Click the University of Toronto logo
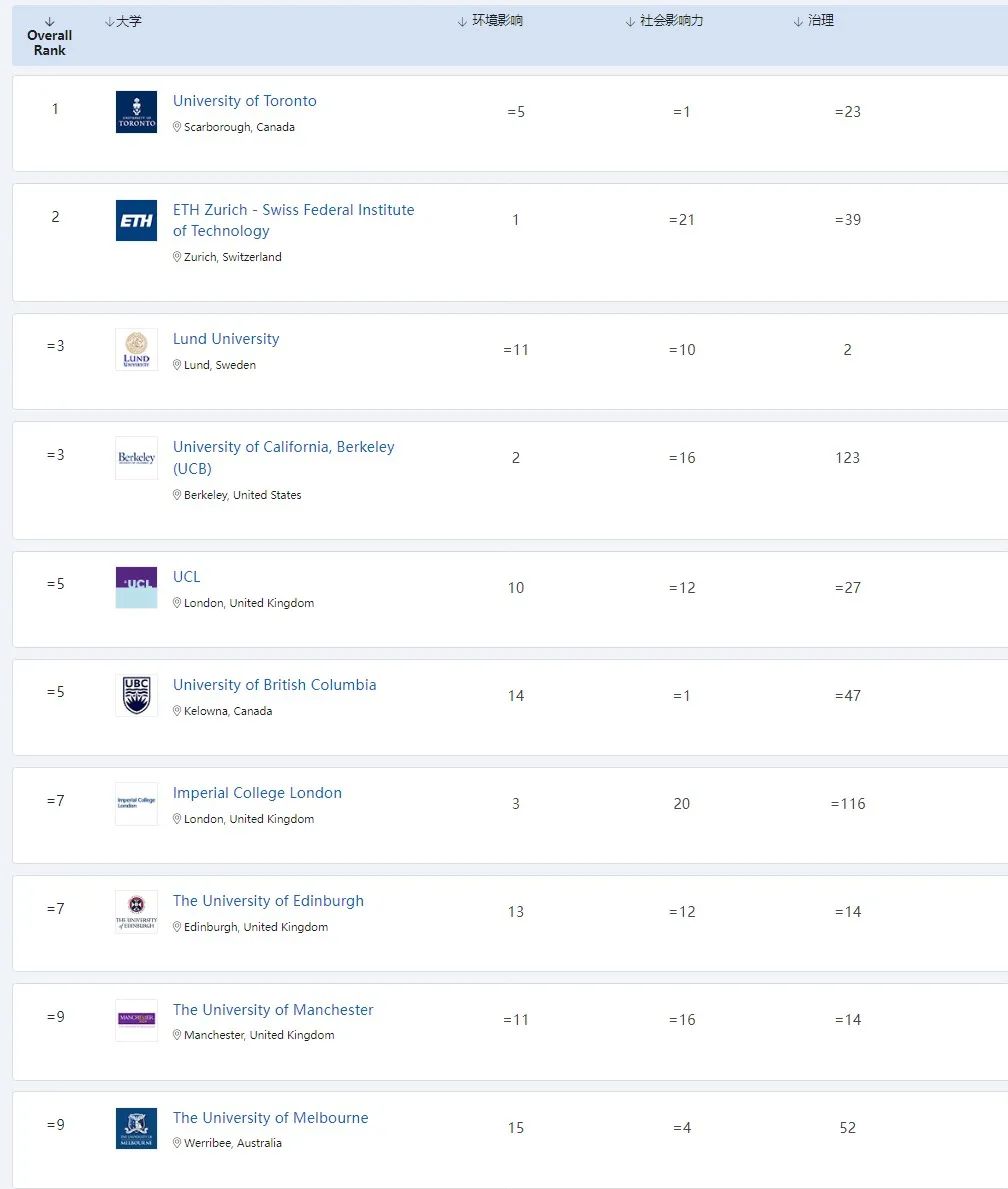 tap(136, 112)
